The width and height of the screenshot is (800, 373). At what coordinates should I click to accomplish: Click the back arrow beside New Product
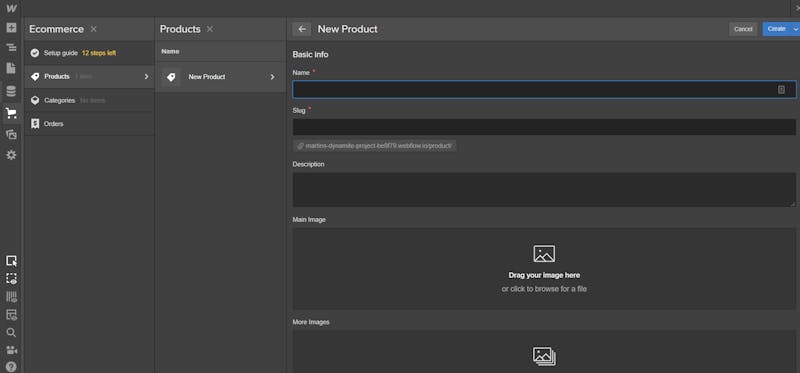coord(302,29)
